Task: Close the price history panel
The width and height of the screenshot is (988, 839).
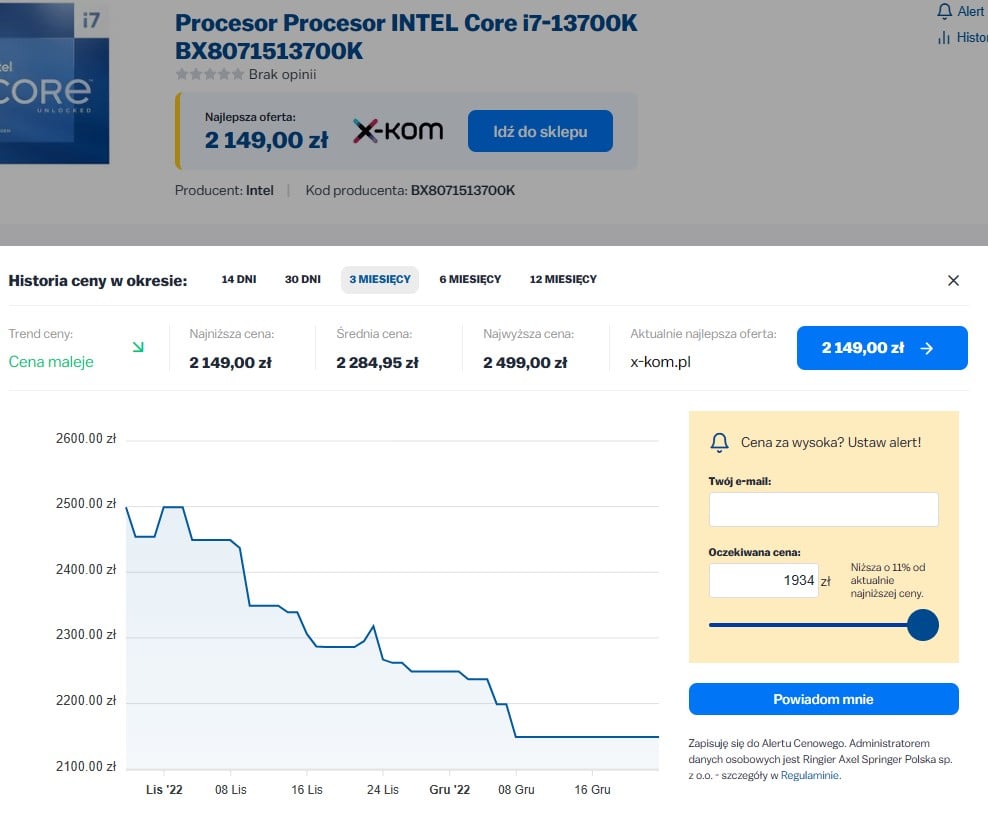Action: point(953,280)
